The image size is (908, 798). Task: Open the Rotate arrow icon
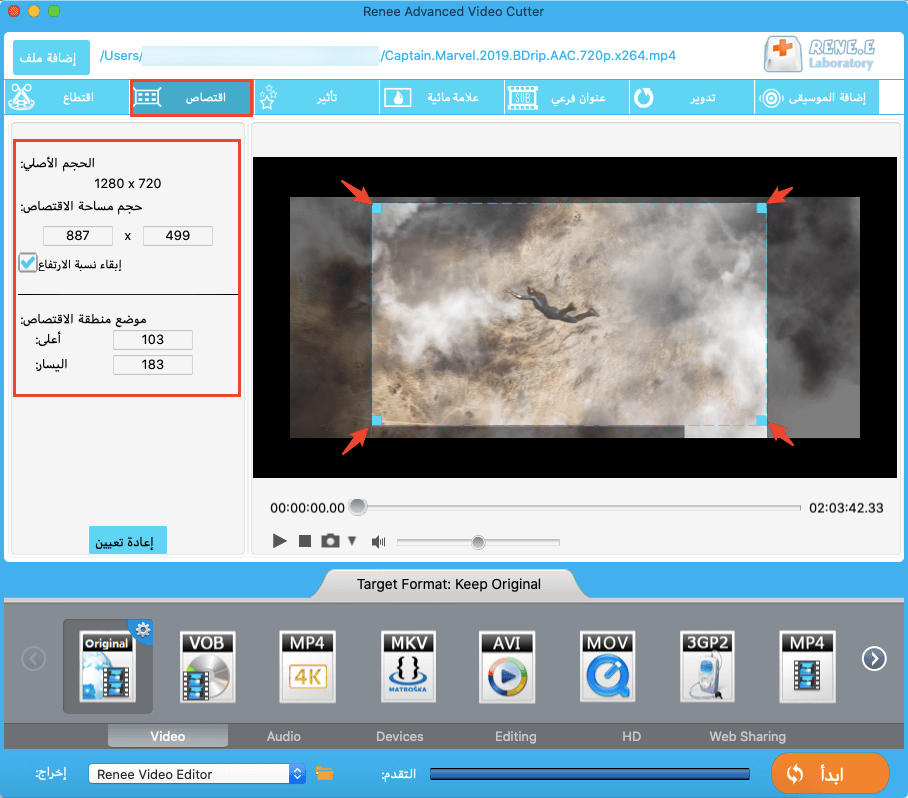point(644,97)
